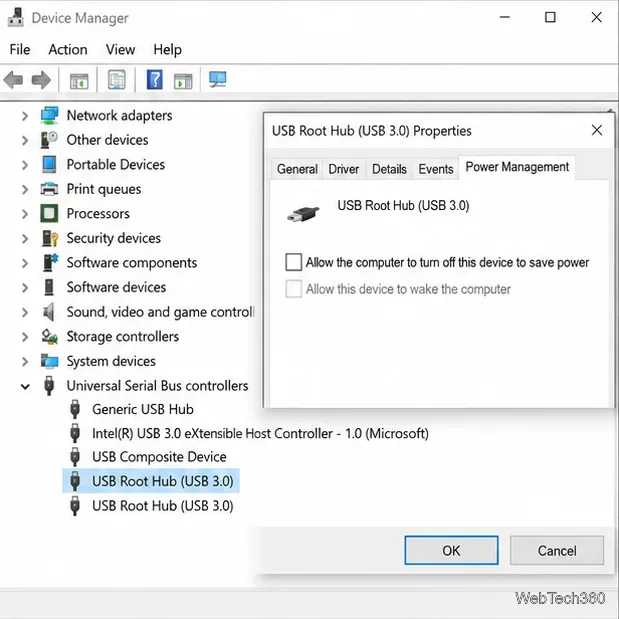Open the View menu
Screen dimensions: 619x619
tap(120, 49)
